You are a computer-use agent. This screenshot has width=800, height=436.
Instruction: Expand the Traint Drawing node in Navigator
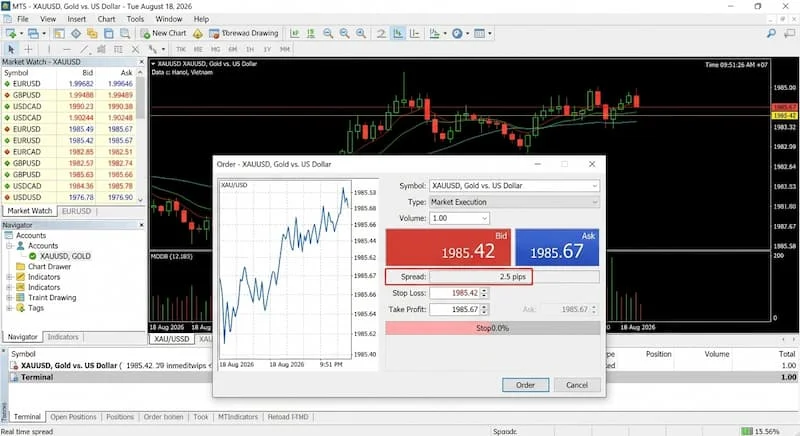tap(9, 298)
